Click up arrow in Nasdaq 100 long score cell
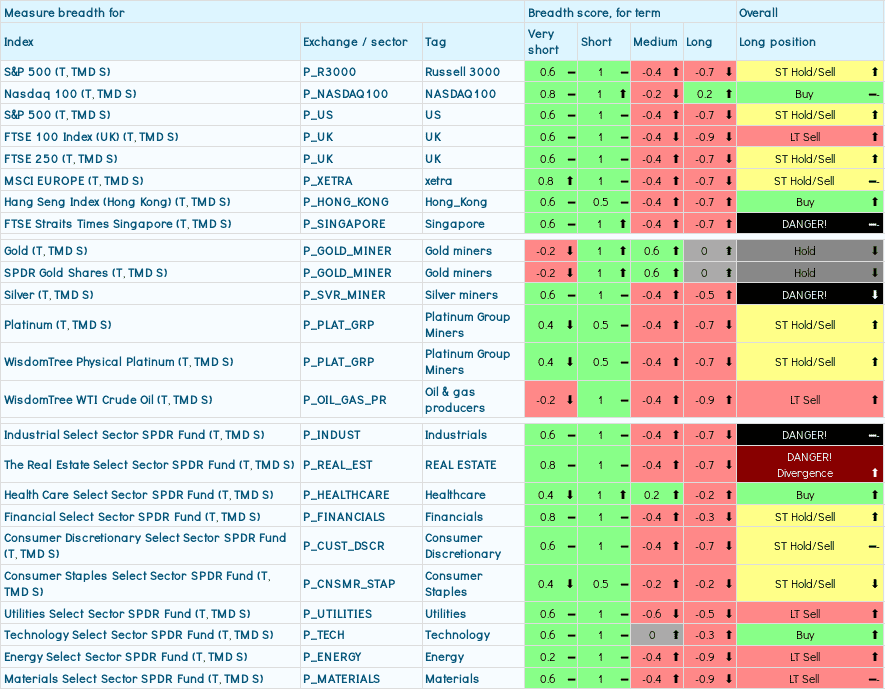 click(729, 94)
